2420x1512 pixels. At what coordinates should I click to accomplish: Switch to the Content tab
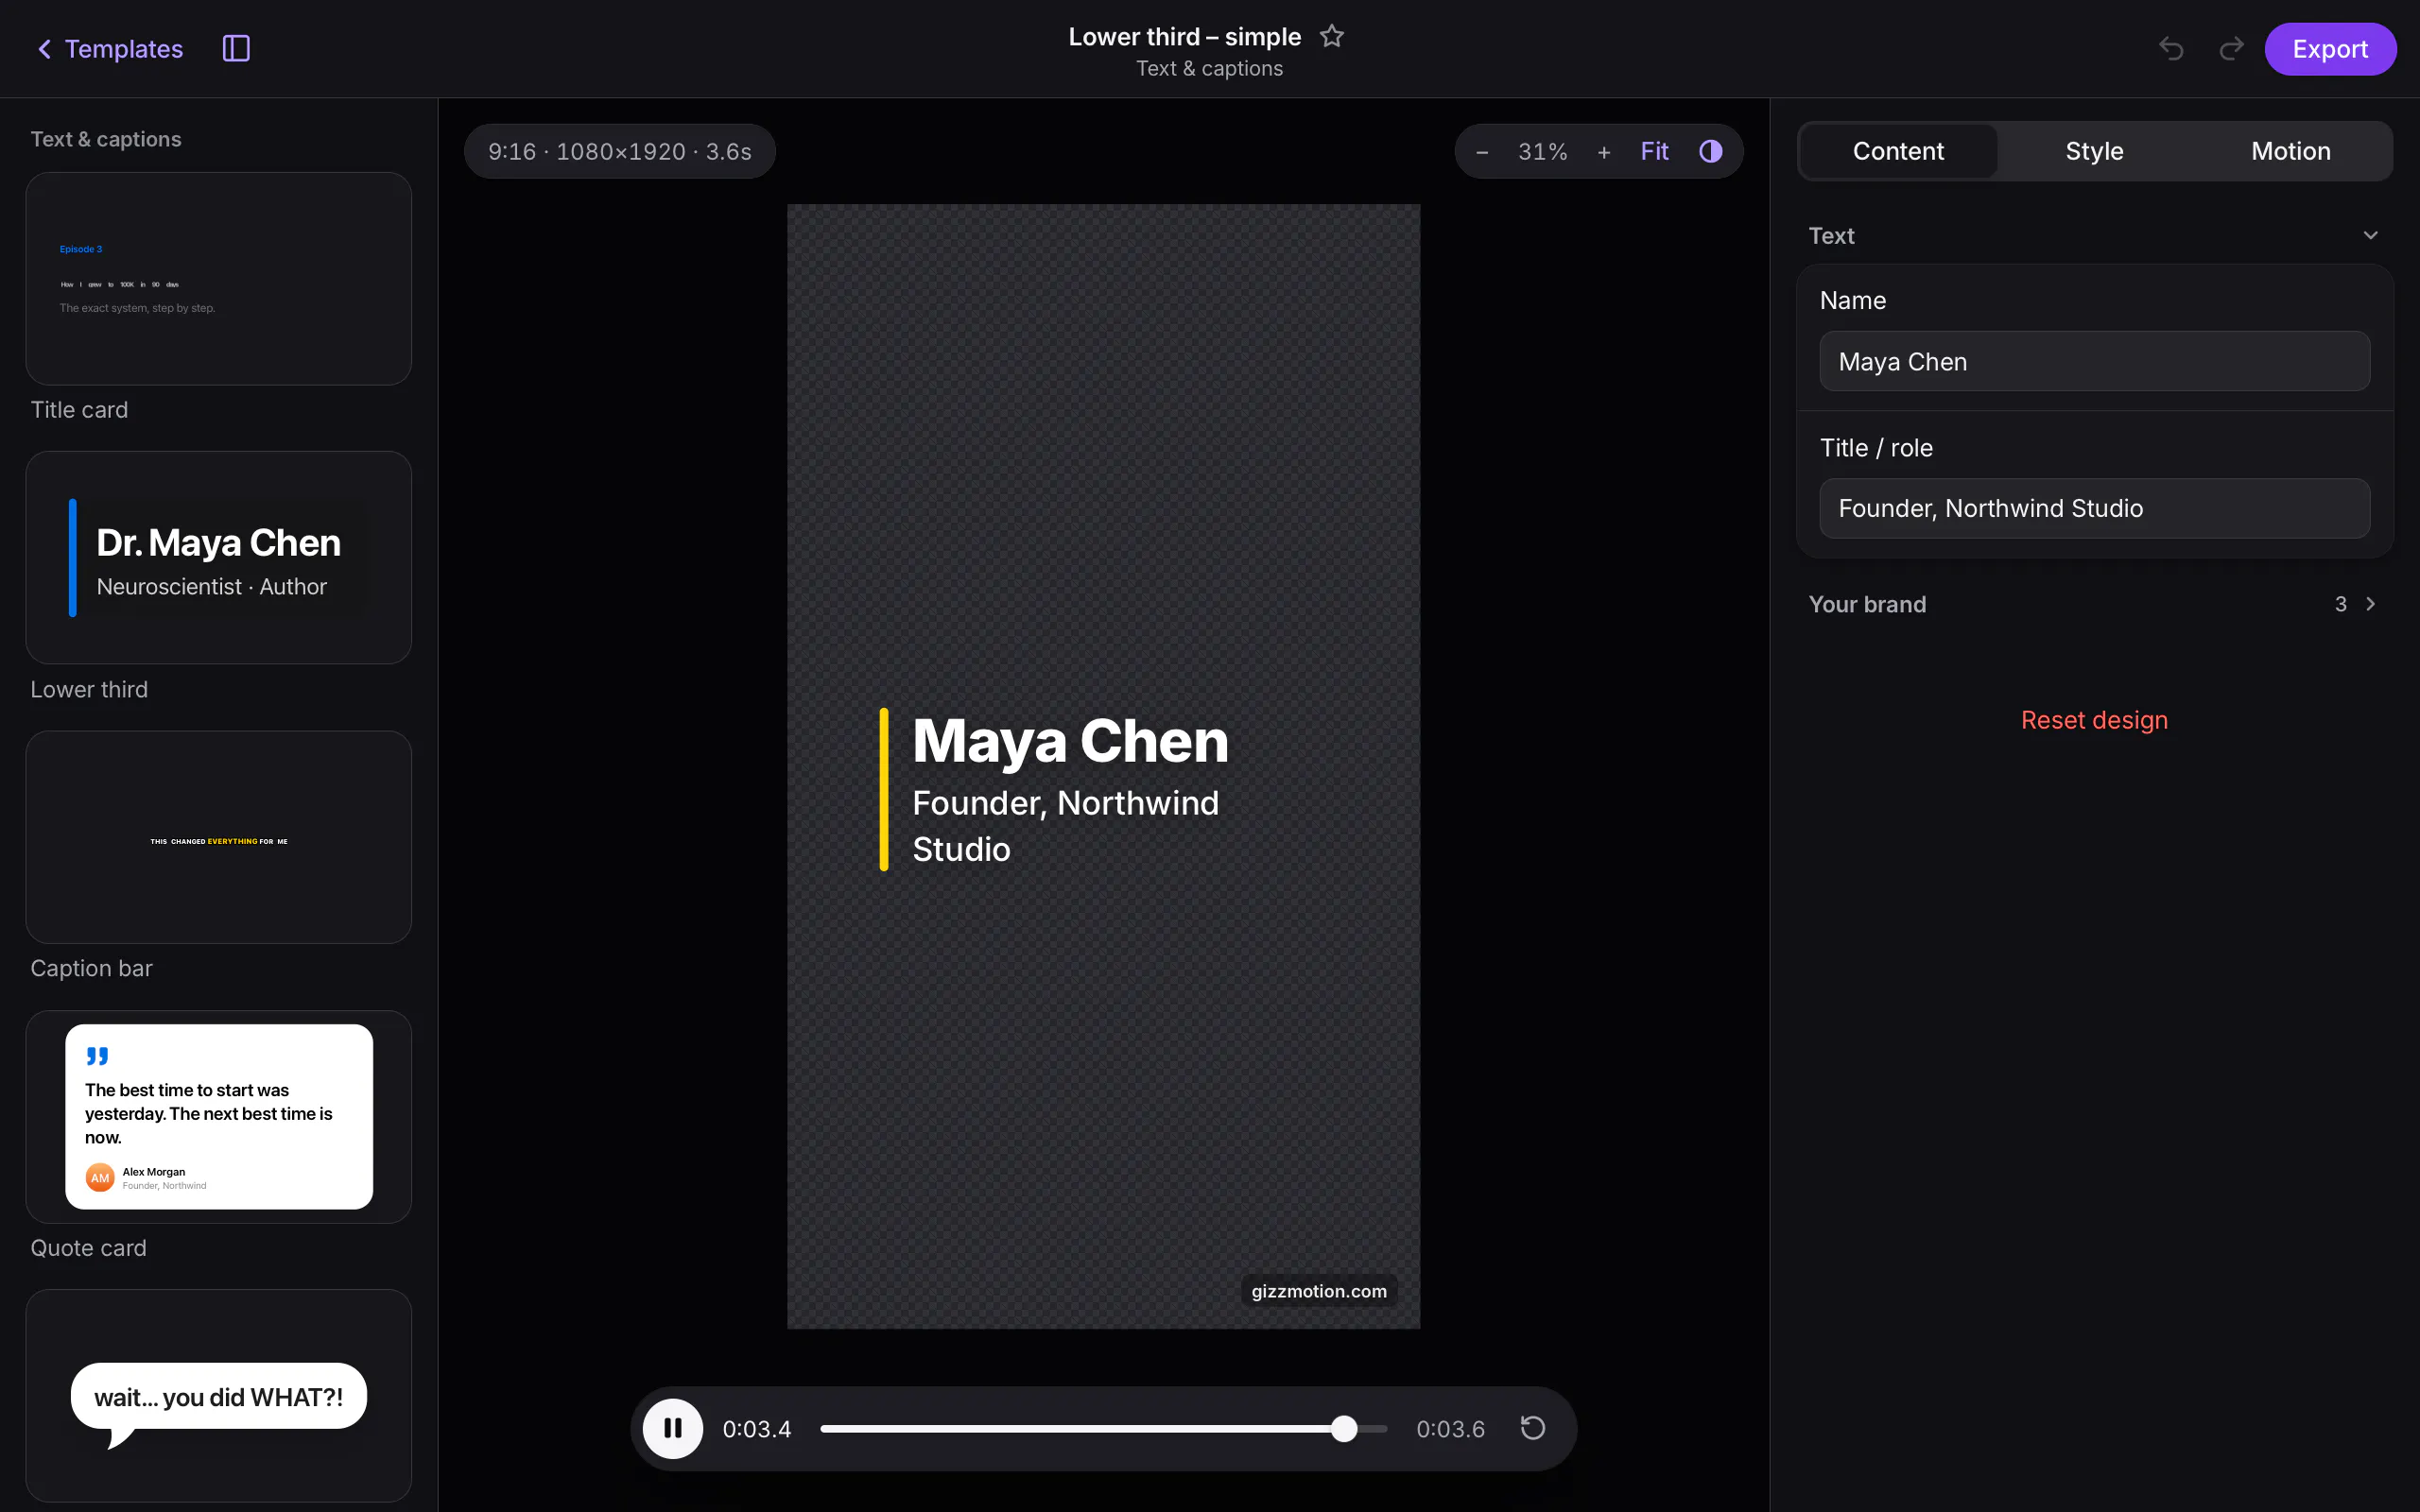[1898, 151]
